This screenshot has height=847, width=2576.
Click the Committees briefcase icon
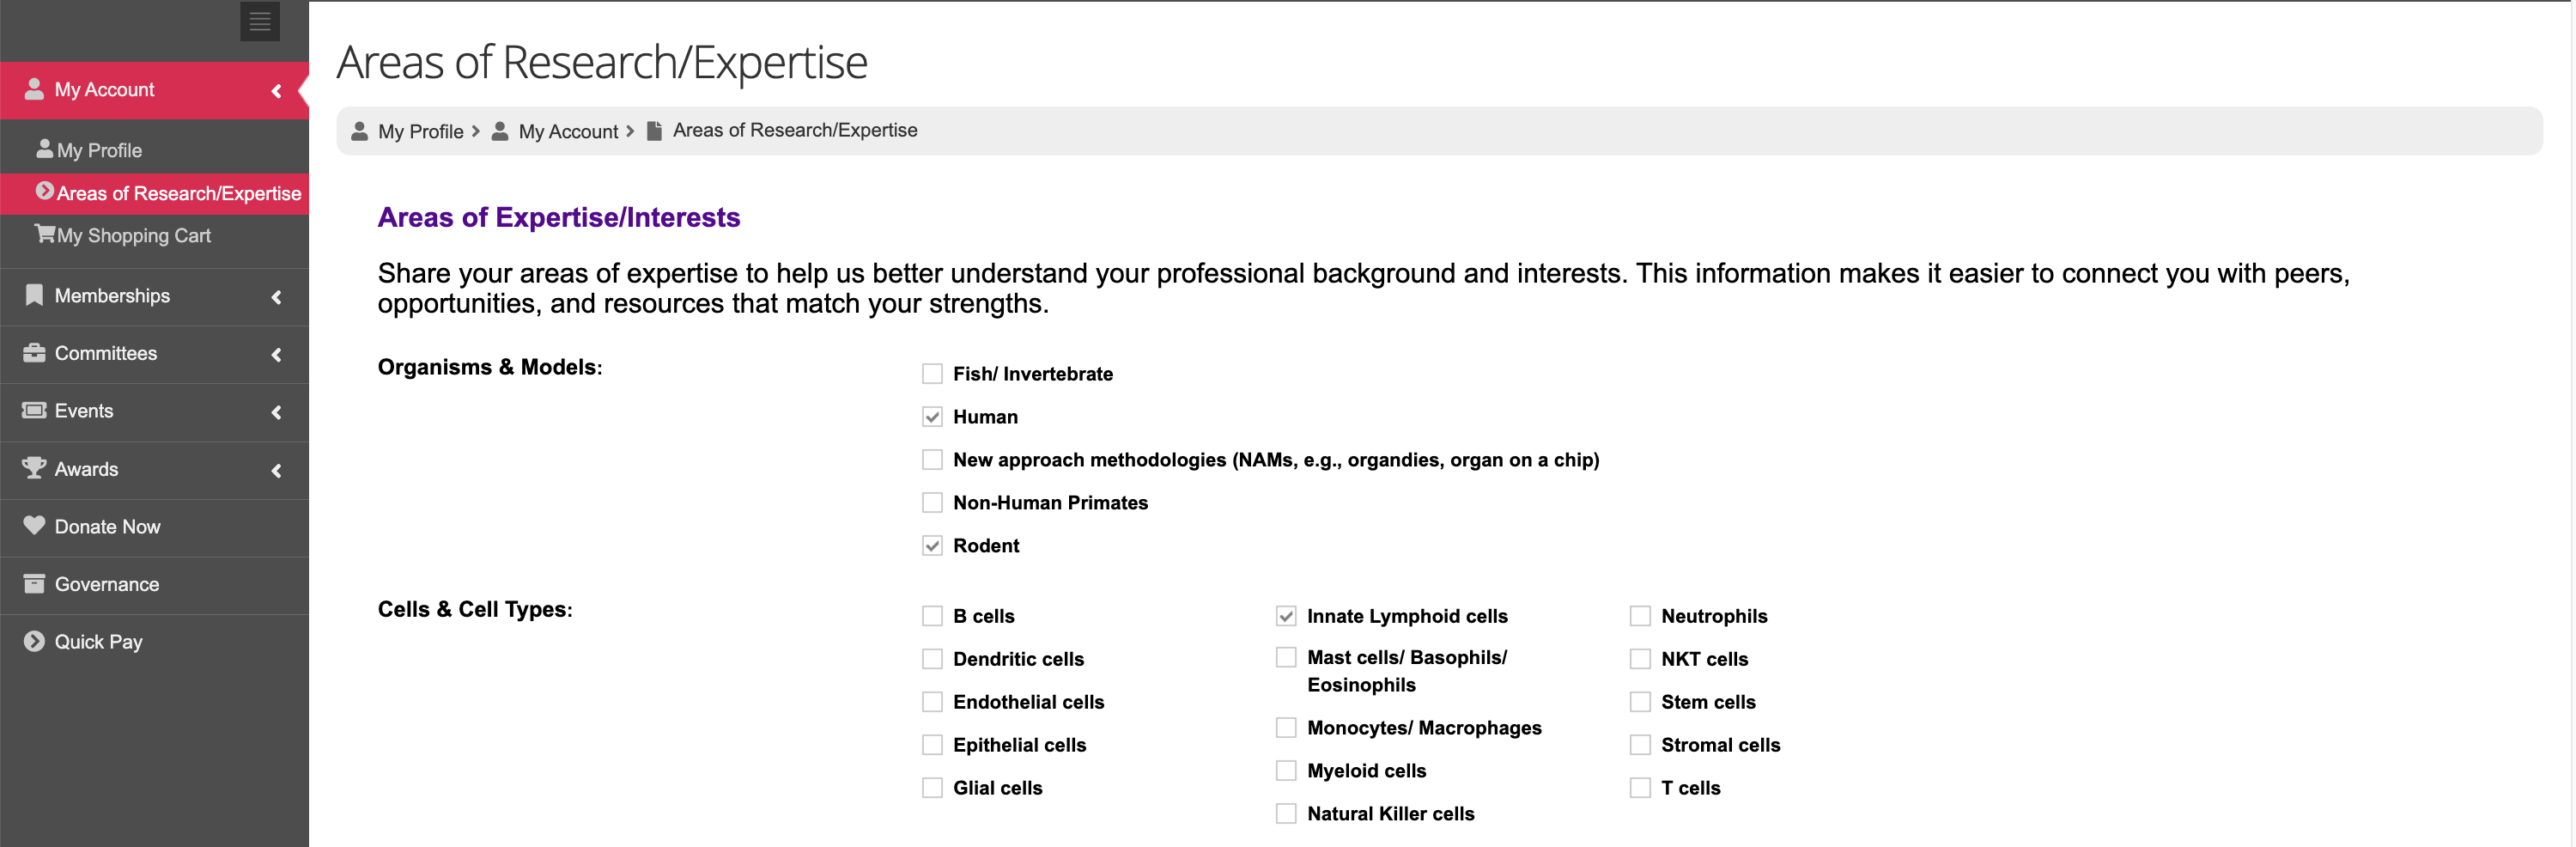pos(34,353)
